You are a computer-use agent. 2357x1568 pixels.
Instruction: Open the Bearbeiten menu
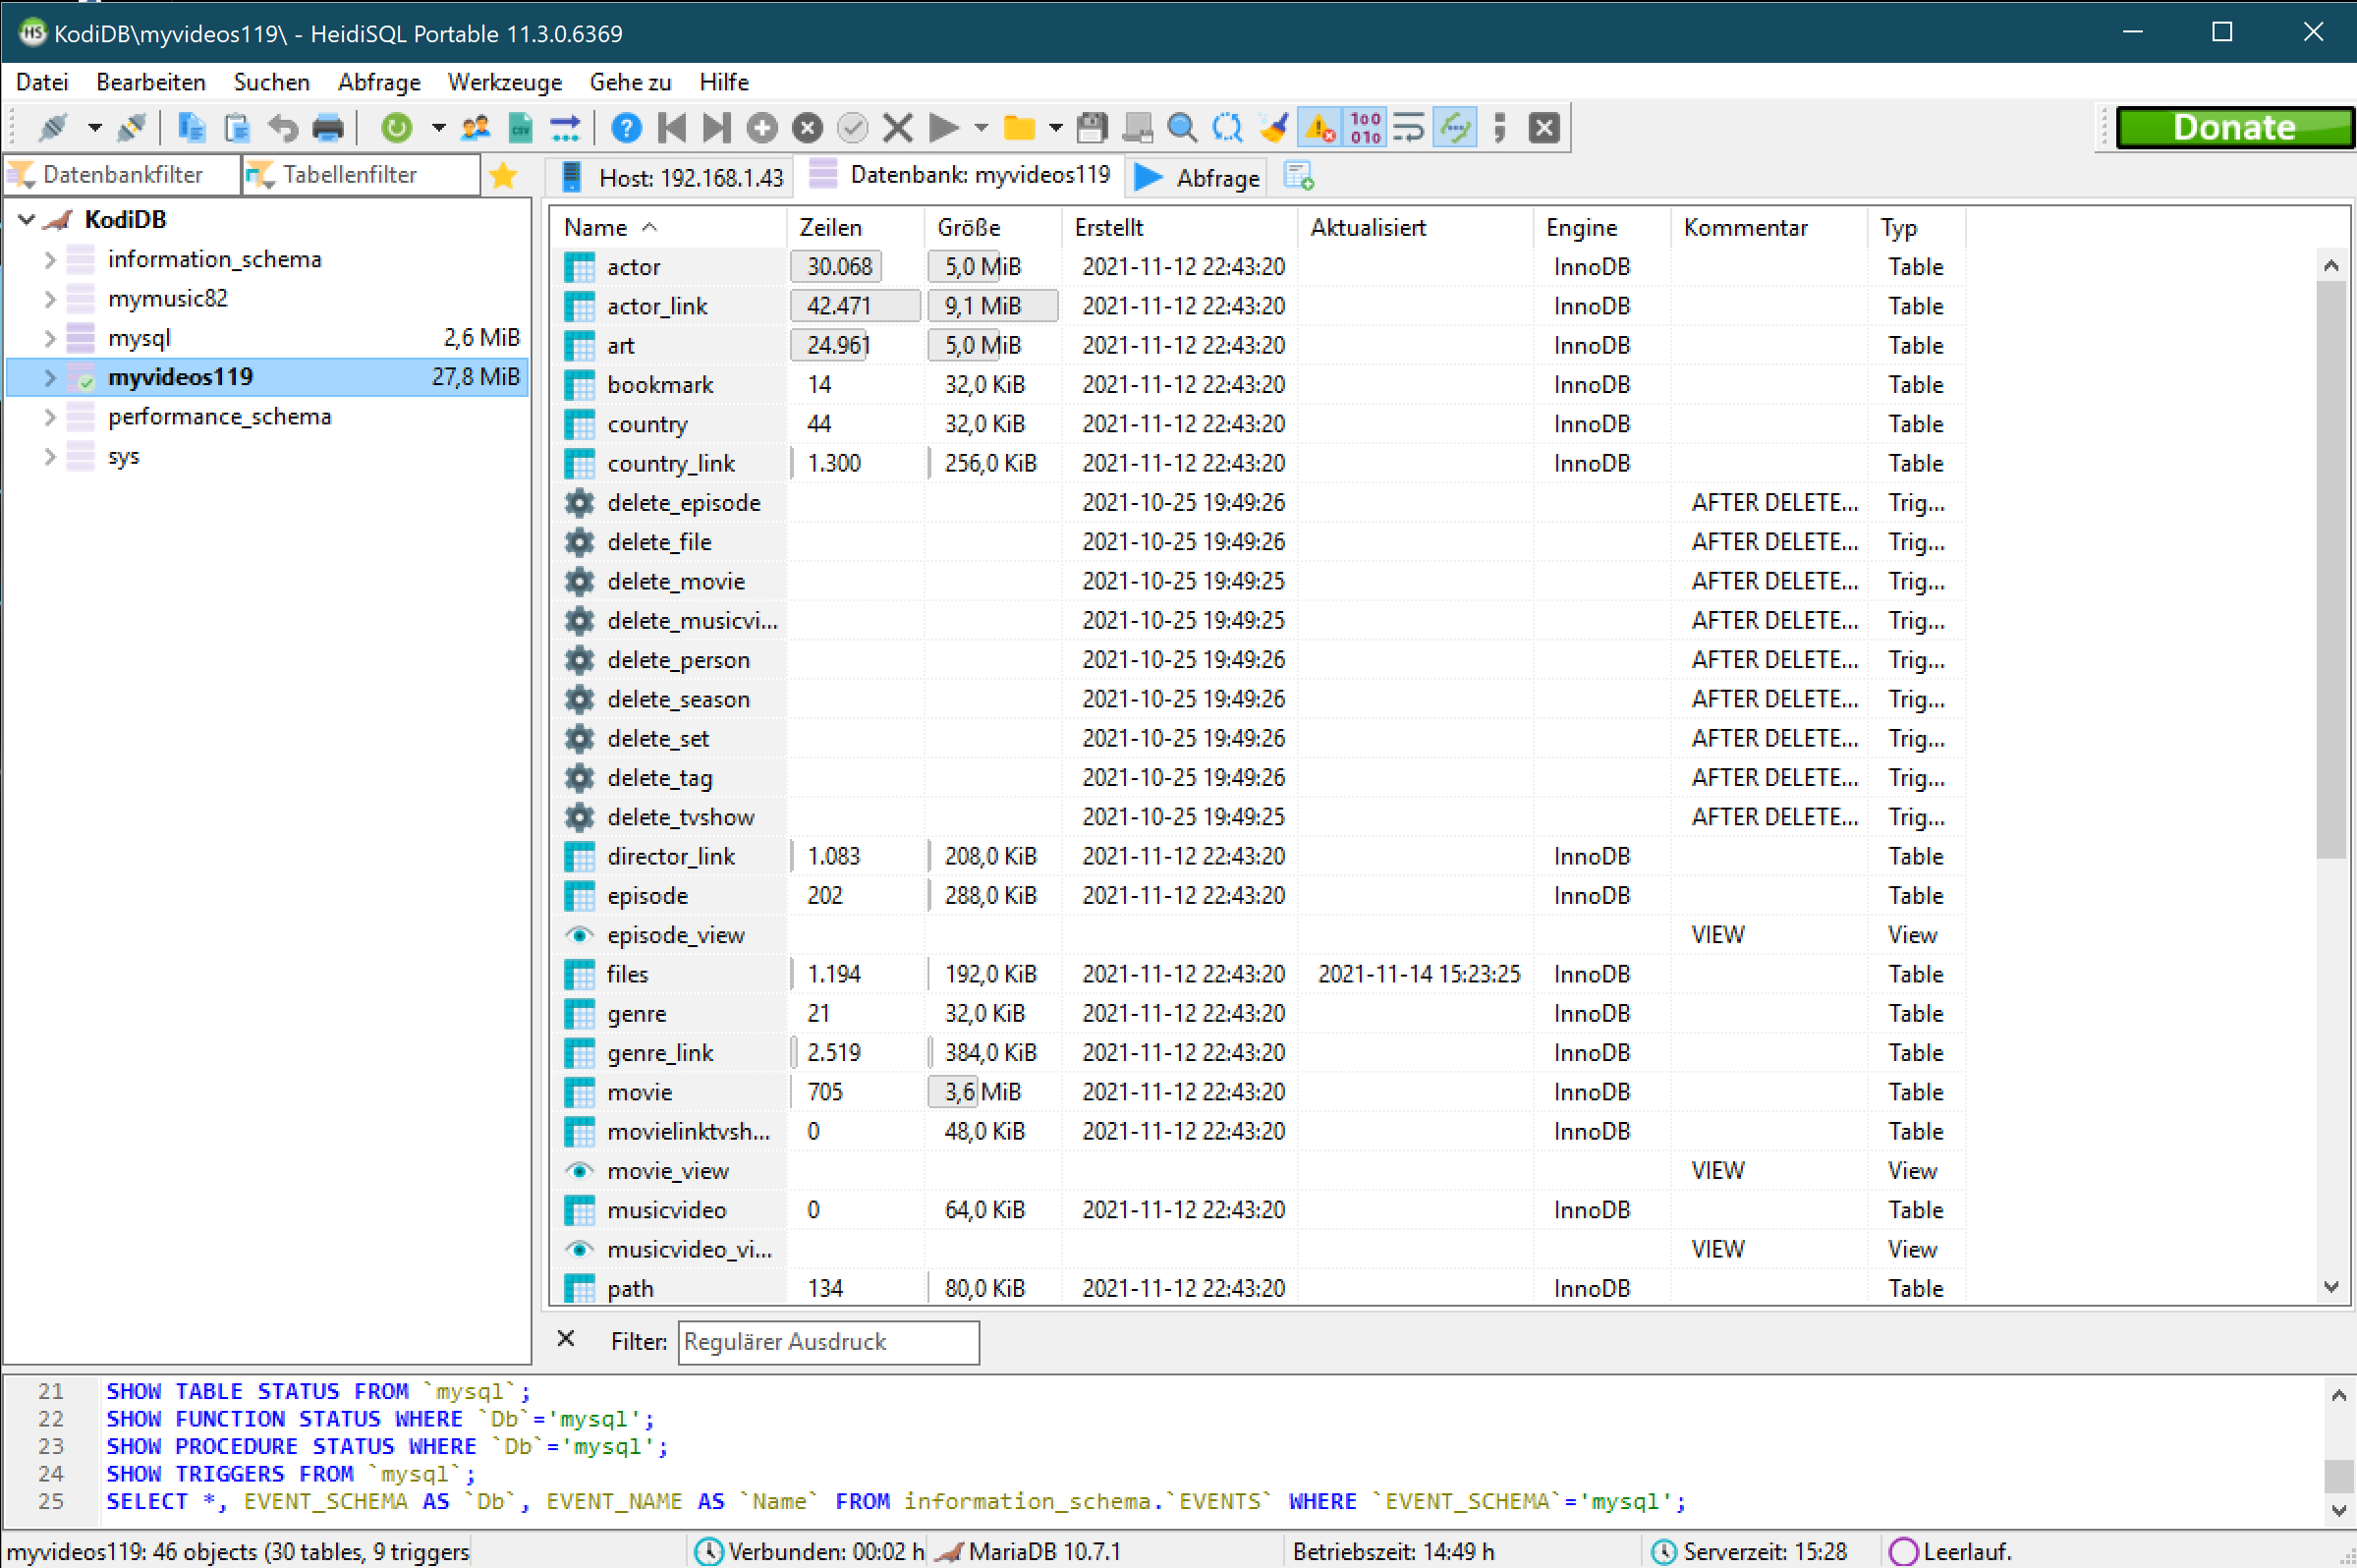coord(151,82)
